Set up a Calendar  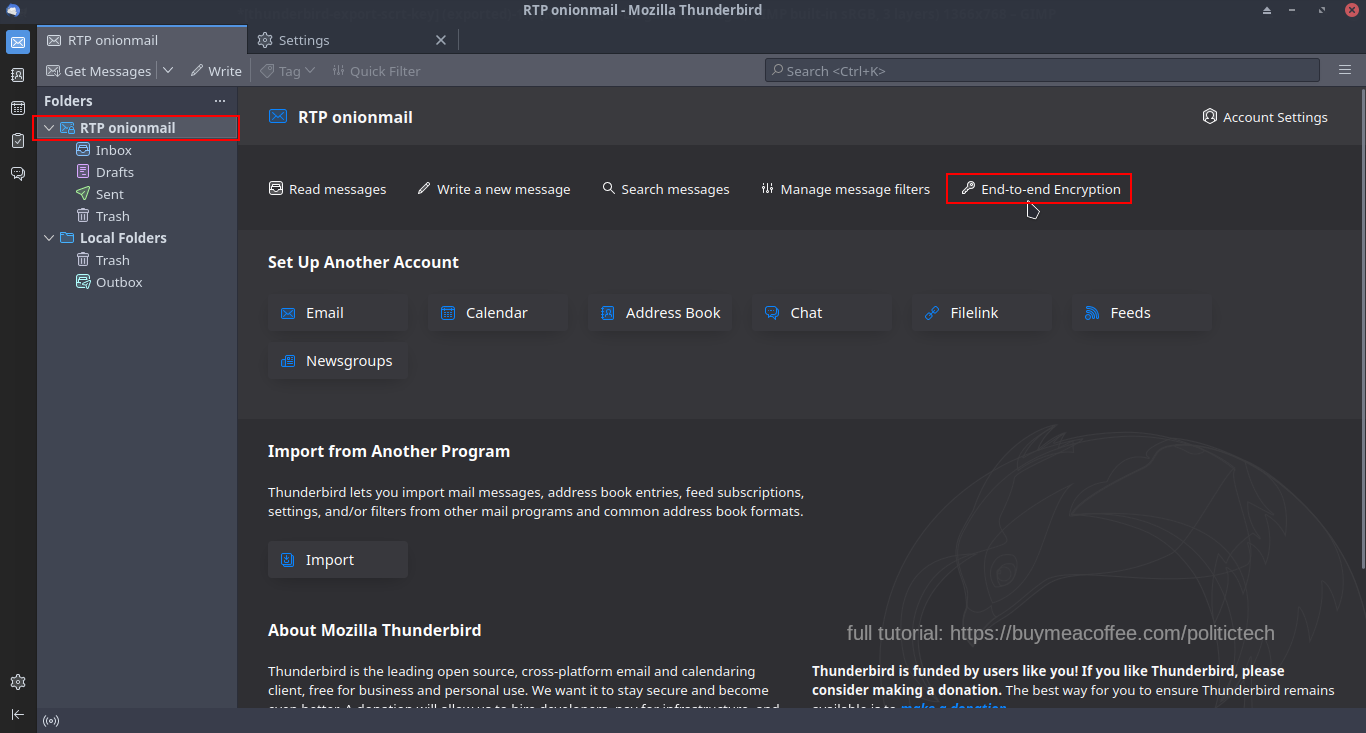click(498, 313)
